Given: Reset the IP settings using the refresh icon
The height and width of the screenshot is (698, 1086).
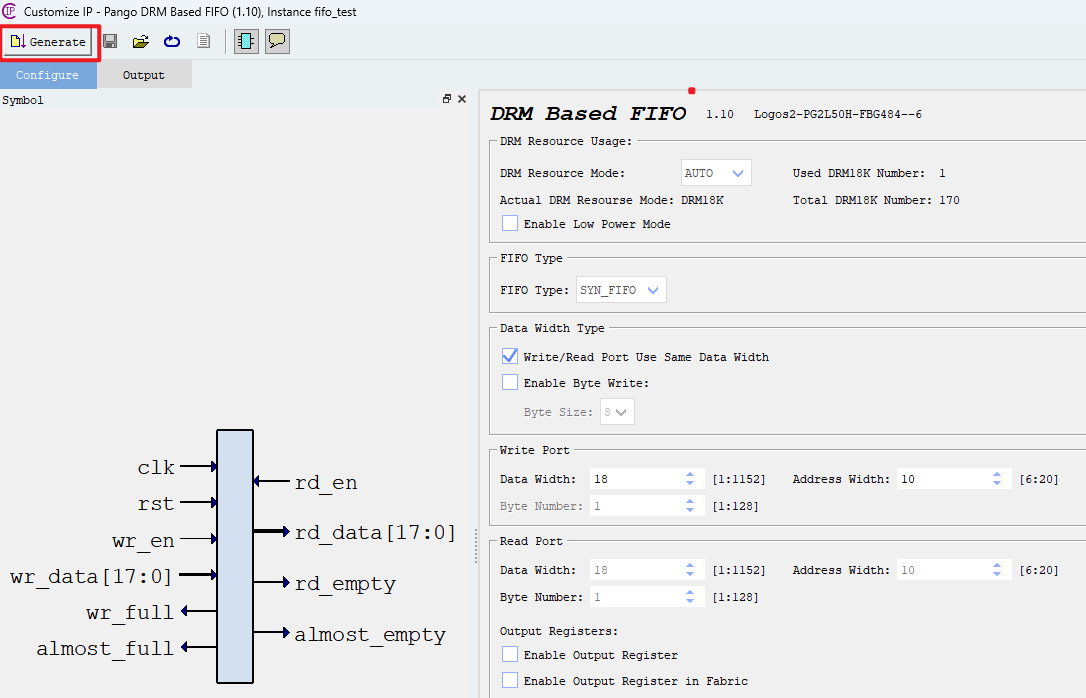Looking at the screenshot, I should pyautogui.click(x=170, y=41).
